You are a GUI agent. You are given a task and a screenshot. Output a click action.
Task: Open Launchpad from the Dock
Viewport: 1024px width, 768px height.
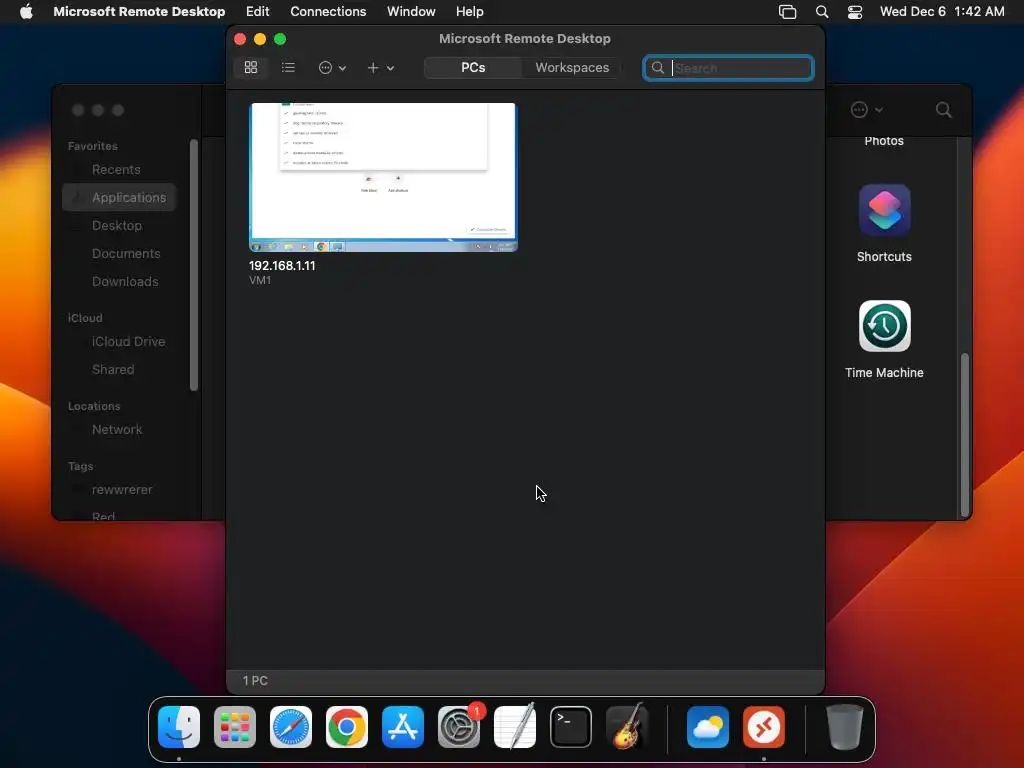[x=234, y=727]
